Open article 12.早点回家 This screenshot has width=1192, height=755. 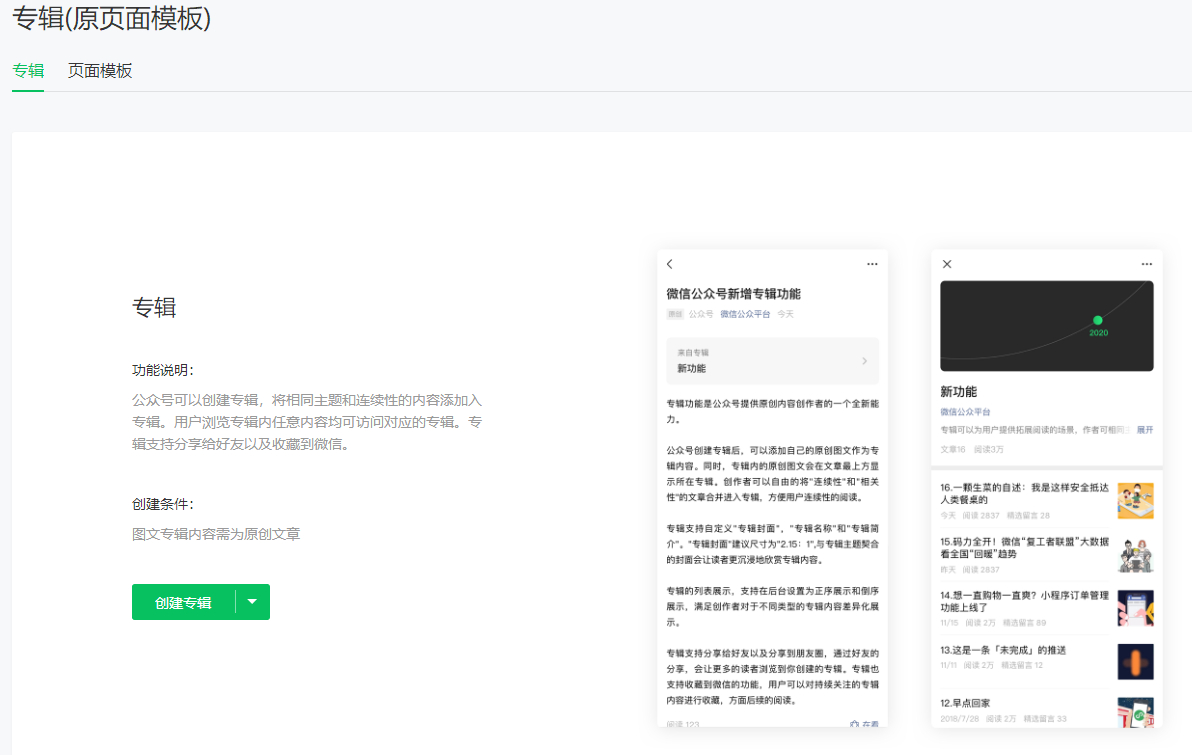click(x=965, y=703)
